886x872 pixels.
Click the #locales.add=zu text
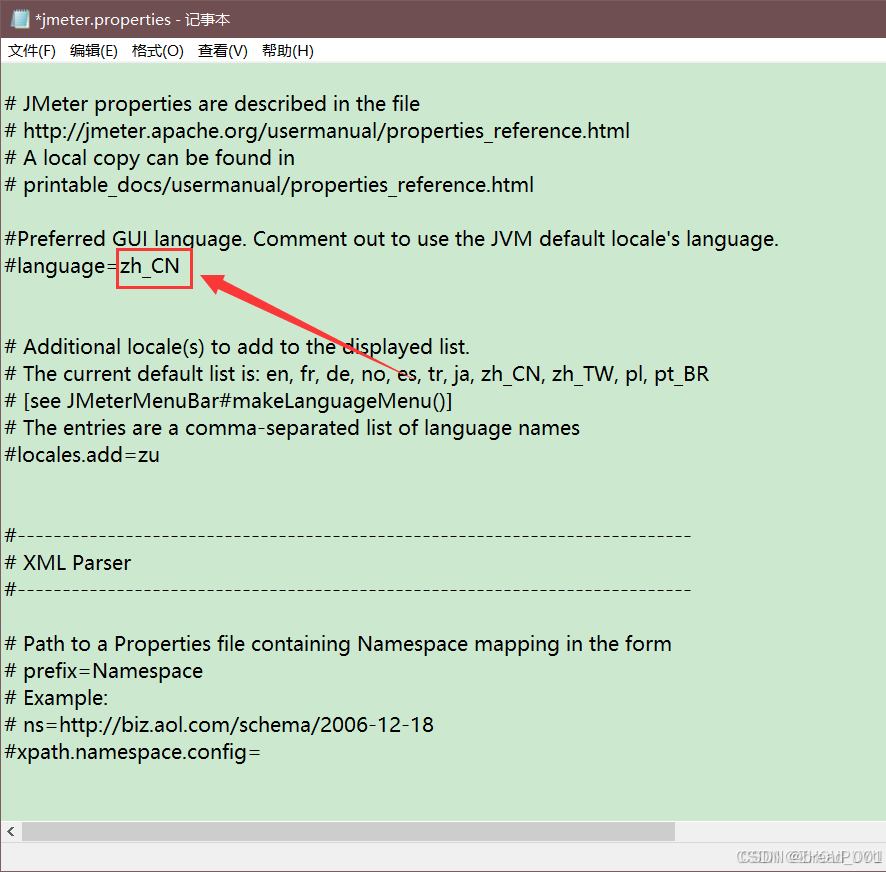[80, 454]
